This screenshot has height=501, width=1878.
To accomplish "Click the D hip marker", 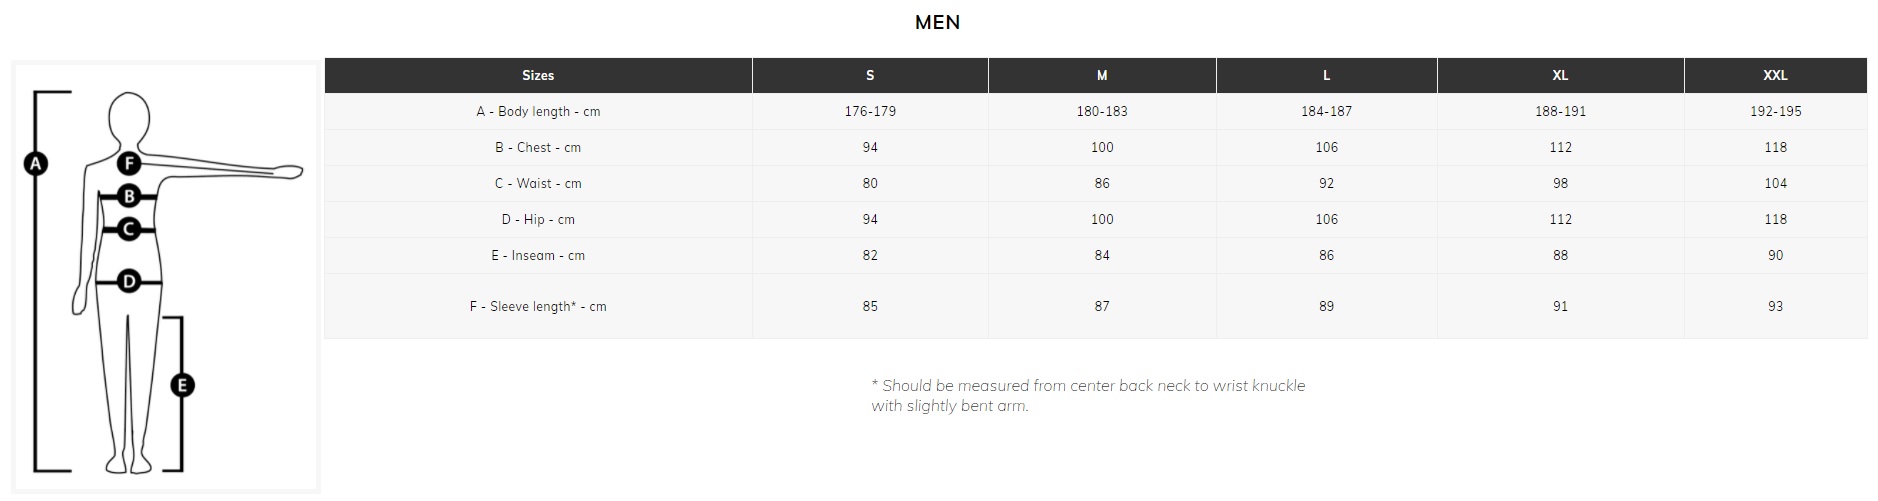I will pos(129,282).
